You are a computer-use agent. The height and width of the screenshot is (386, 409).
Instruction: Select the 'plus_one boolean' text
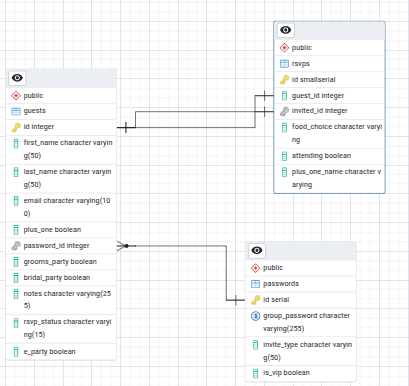coord(52,230)
